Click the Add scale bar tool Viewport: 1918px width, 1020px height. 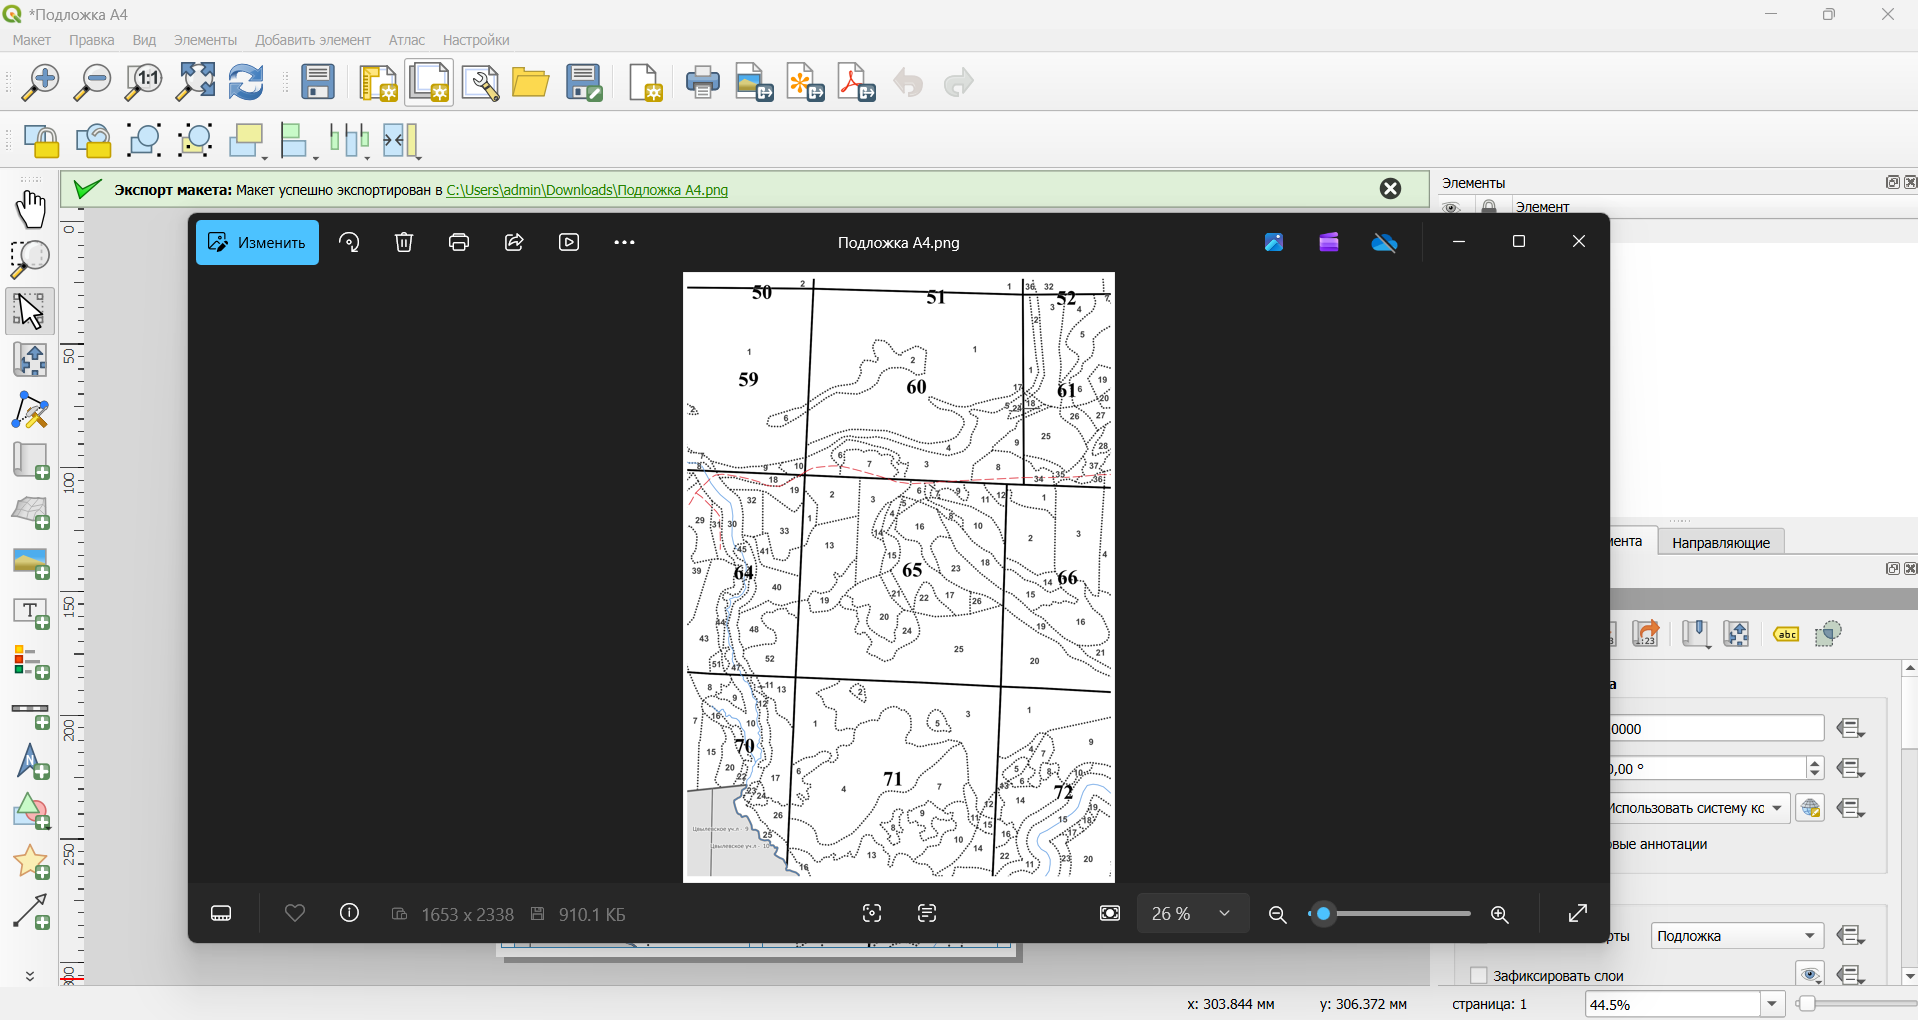tap(31, 714)
